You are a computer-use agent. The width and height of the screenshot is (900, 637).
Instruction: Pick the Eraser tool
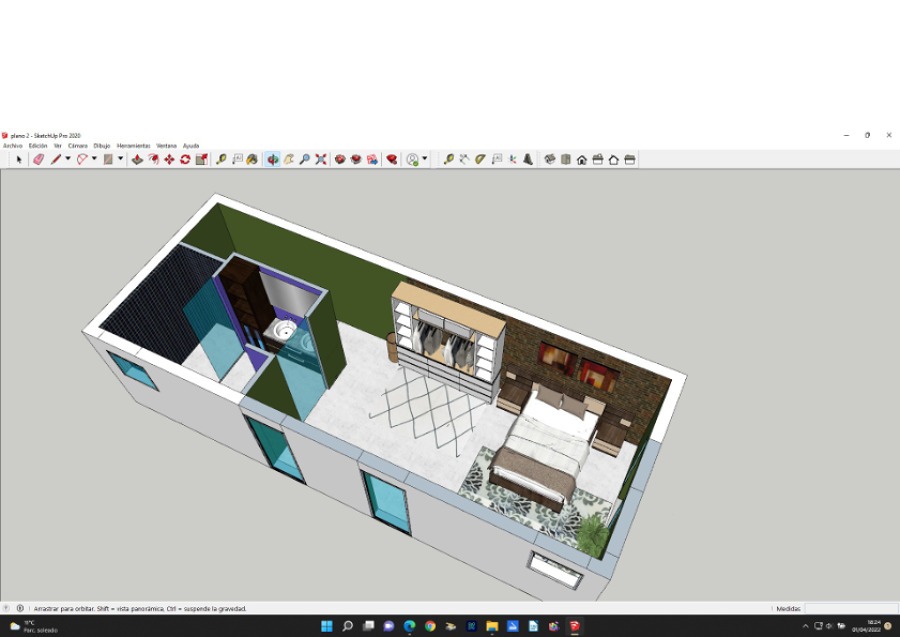tap(38, 159)
